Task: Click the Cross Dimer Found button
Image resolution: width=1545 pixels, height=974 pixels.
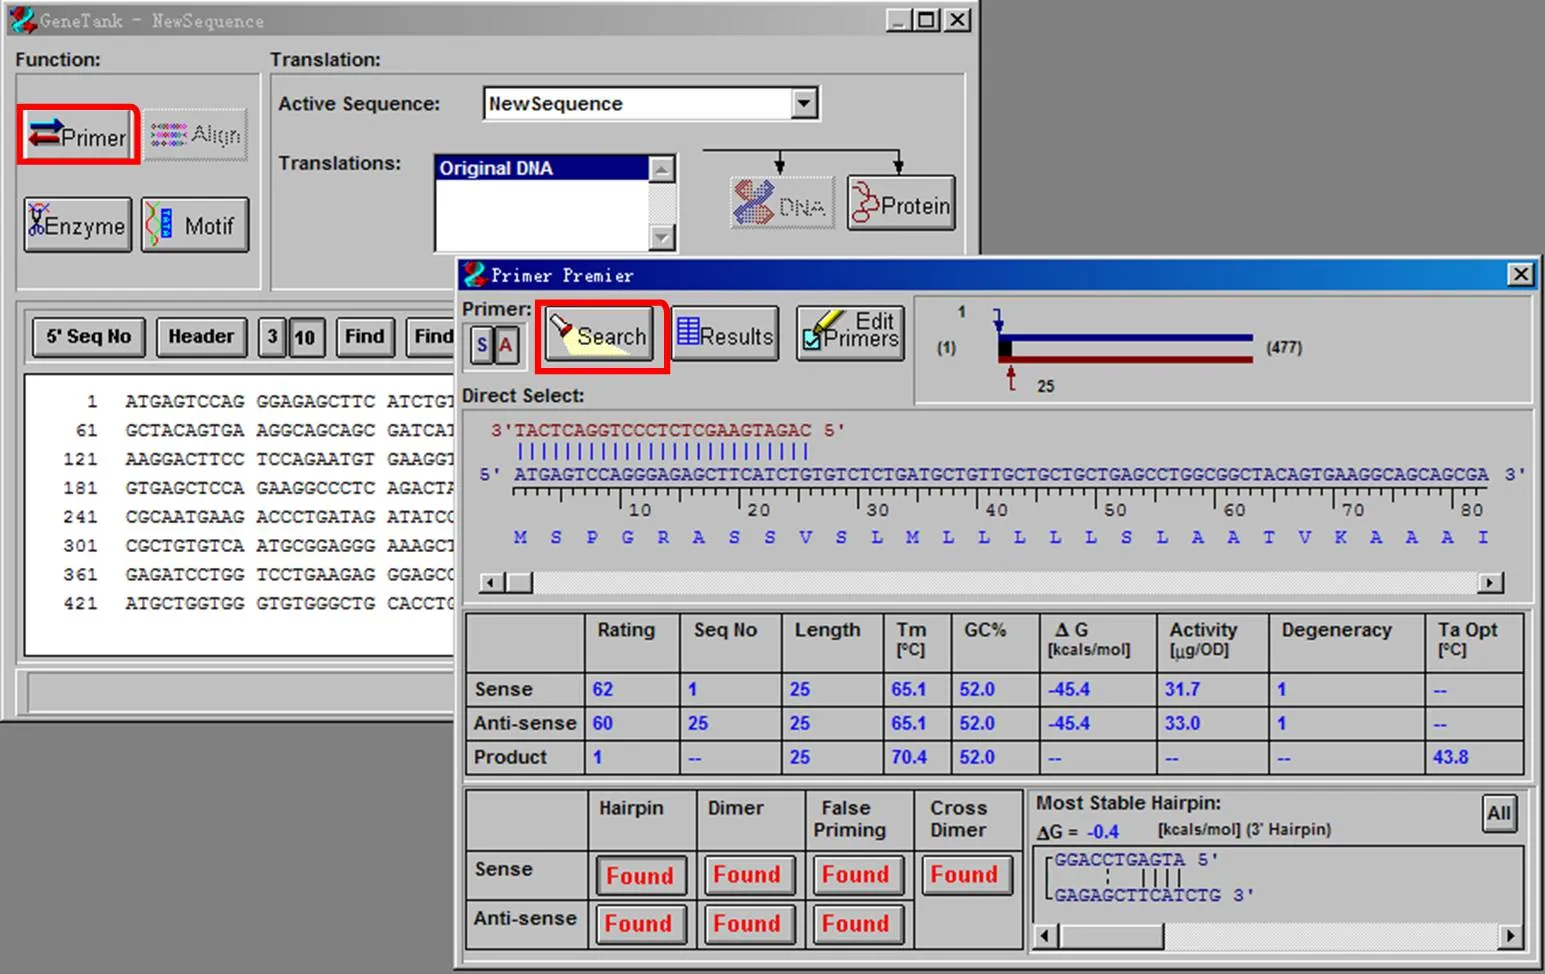Action: (965, 875)
